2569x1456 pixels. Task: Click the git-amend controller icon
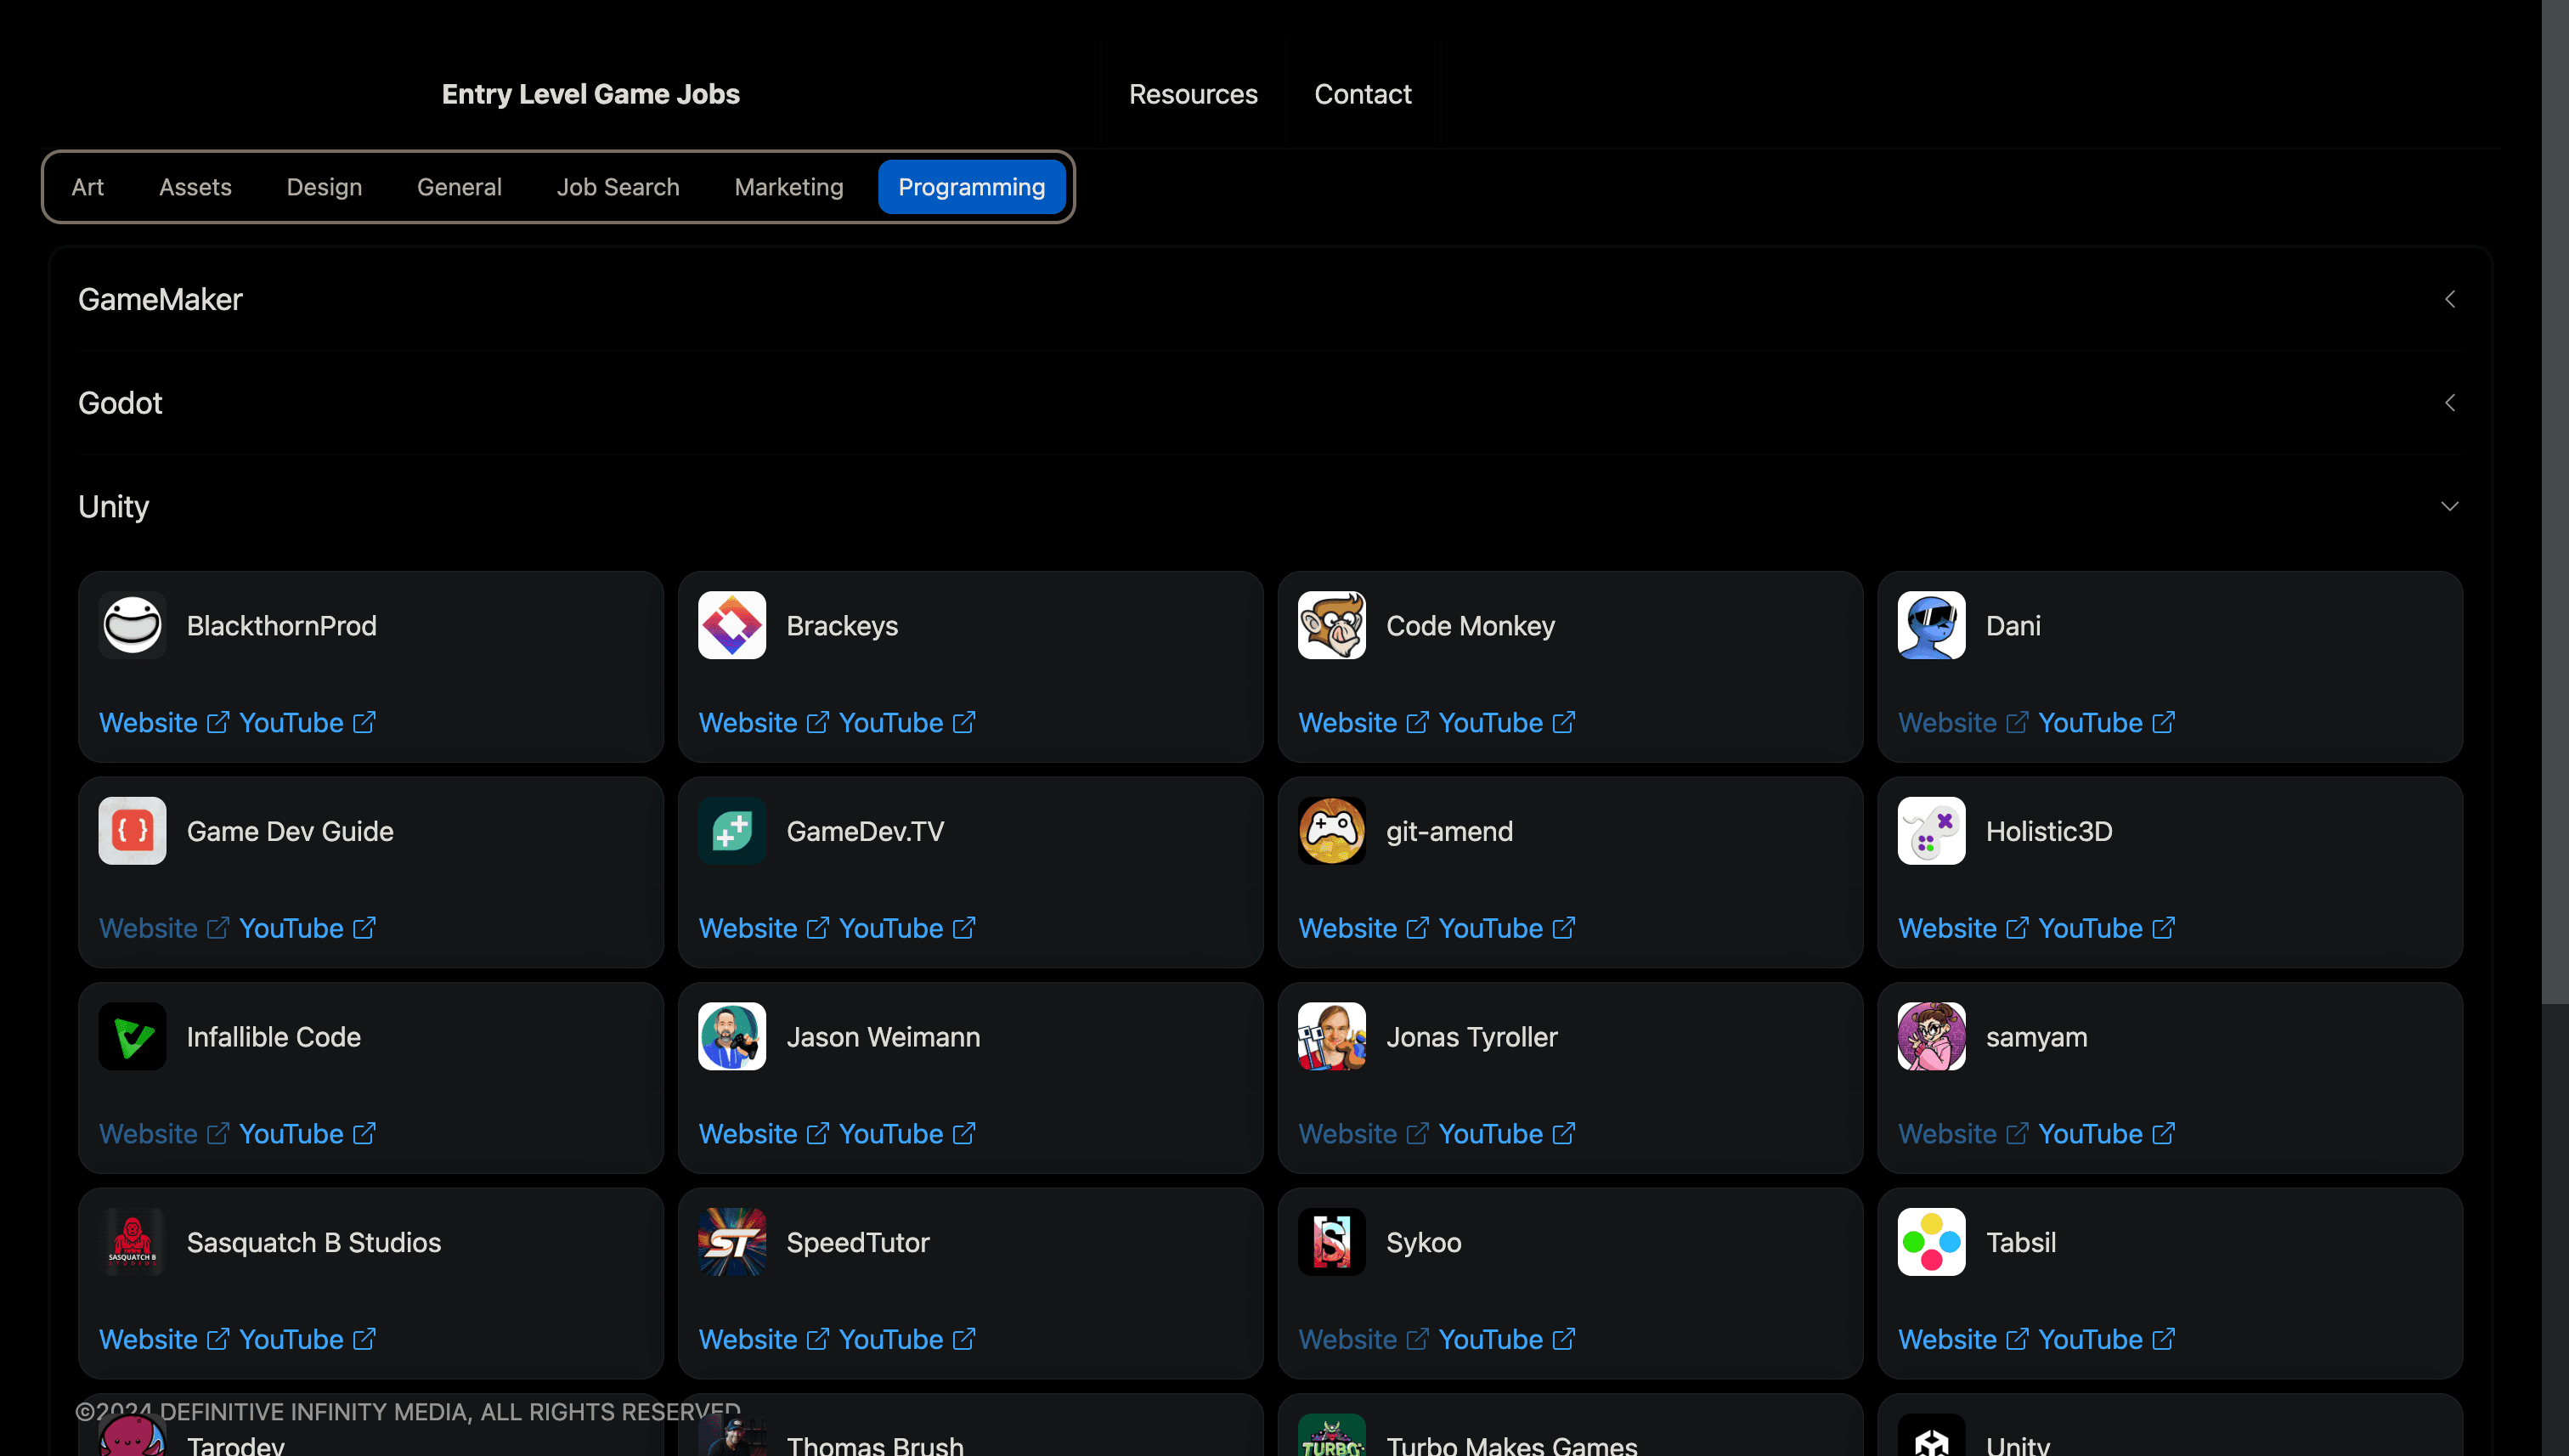click(1331, 831)
